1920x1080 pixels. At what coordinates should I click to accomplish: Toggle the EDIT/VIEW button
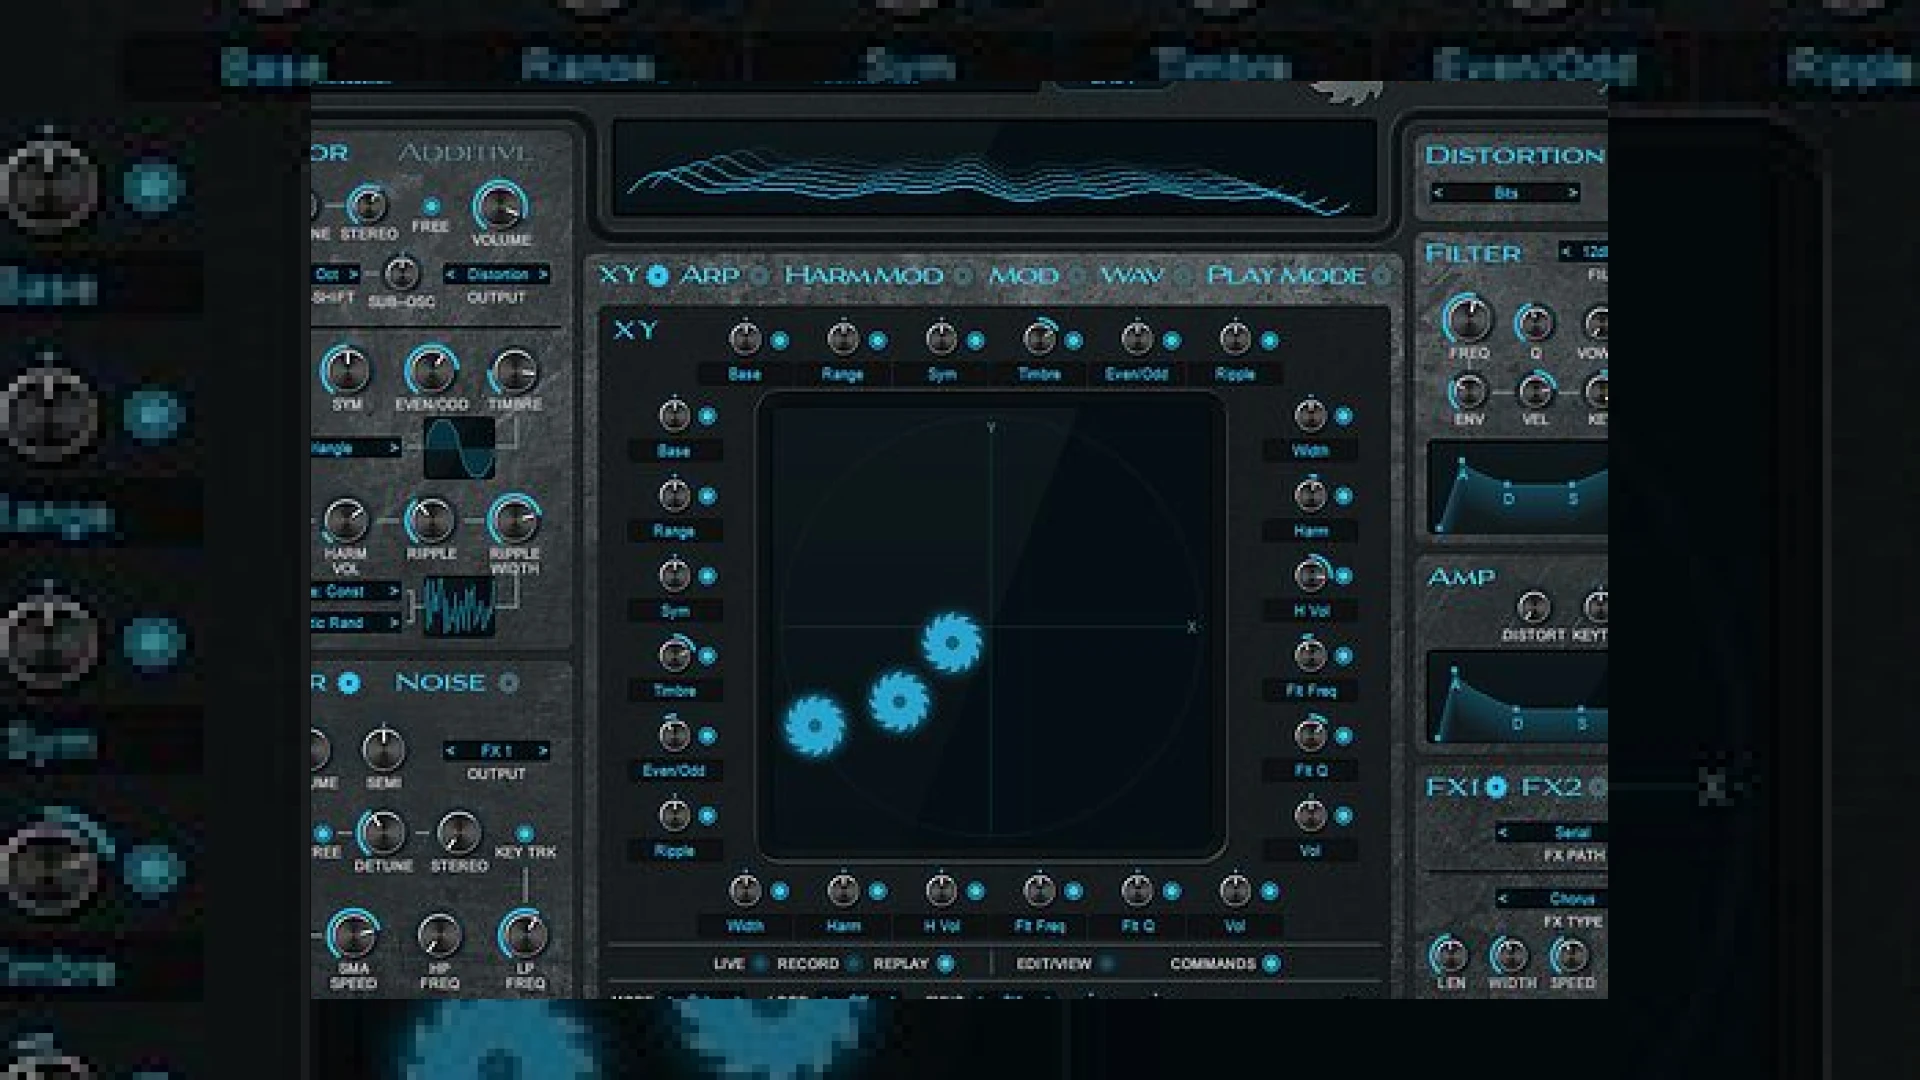point(1106,964)
